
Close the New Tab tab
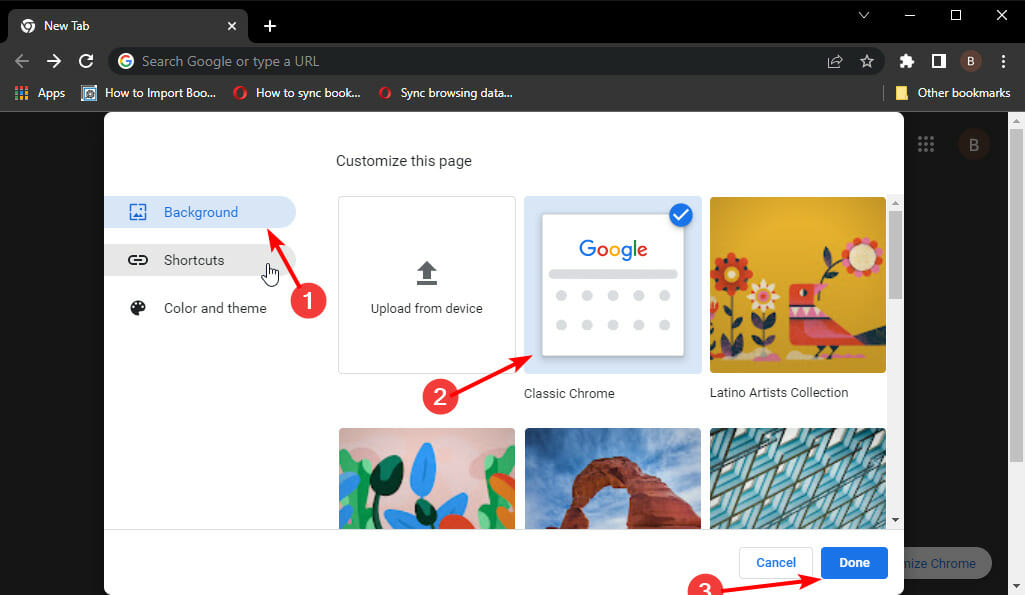pos(232,26)
